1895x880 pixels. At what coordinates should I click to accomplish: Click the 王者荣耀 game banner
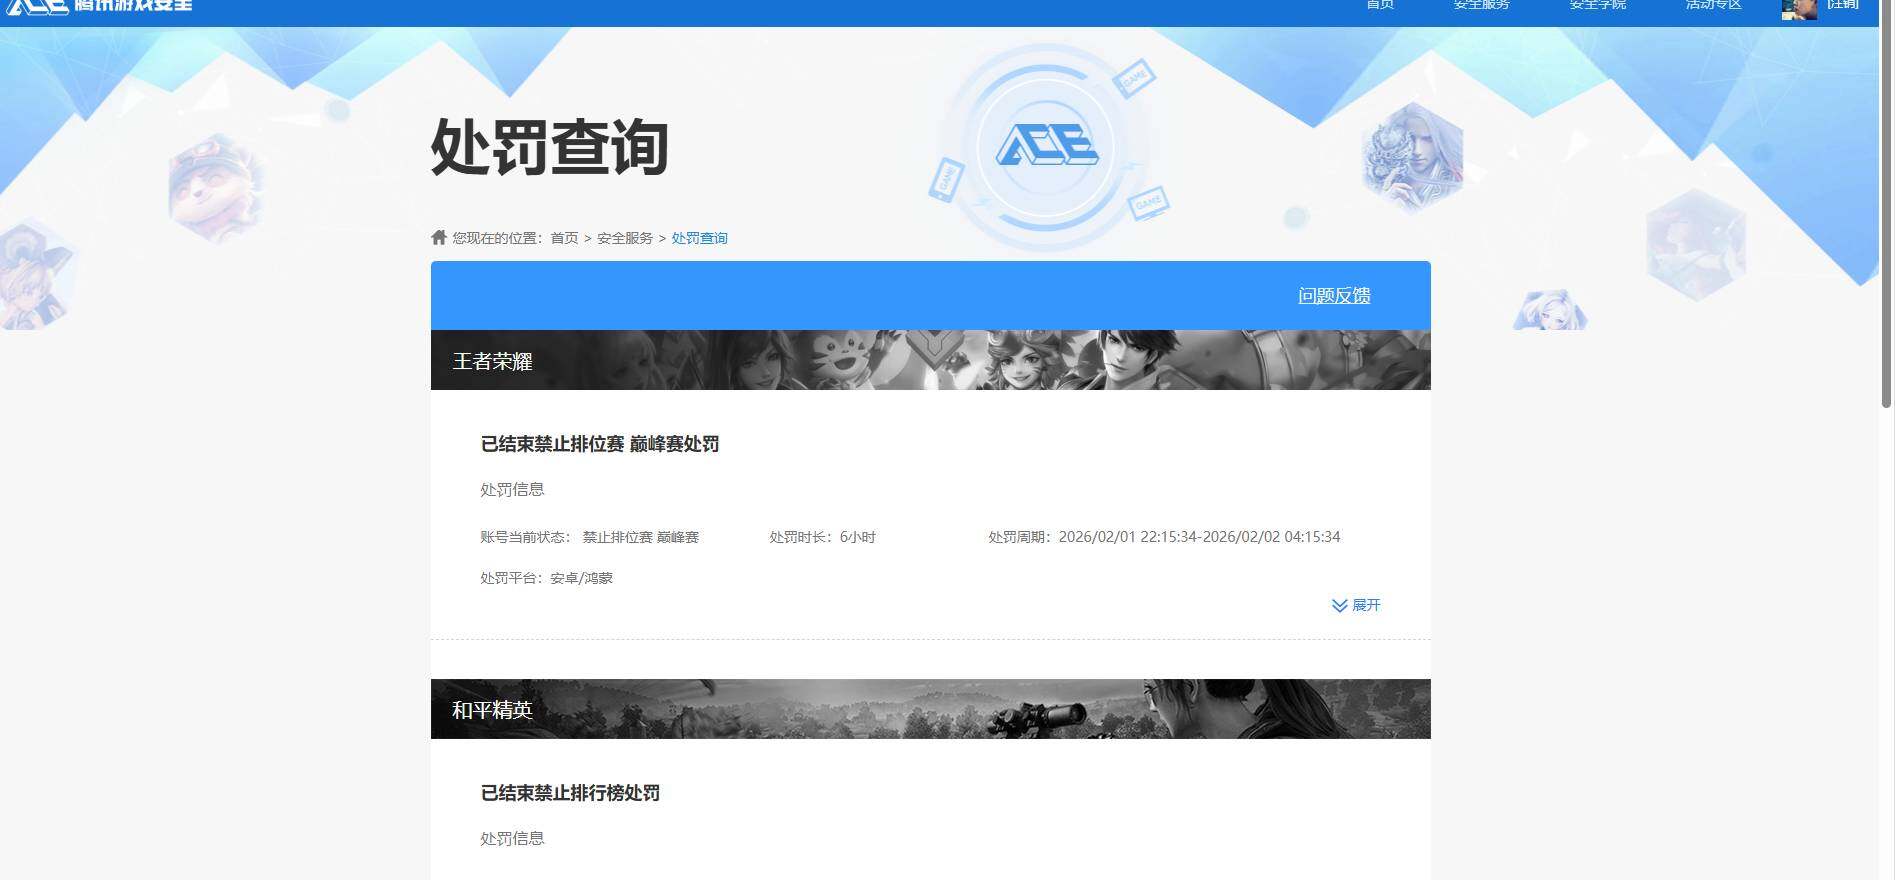coord(930,360)
